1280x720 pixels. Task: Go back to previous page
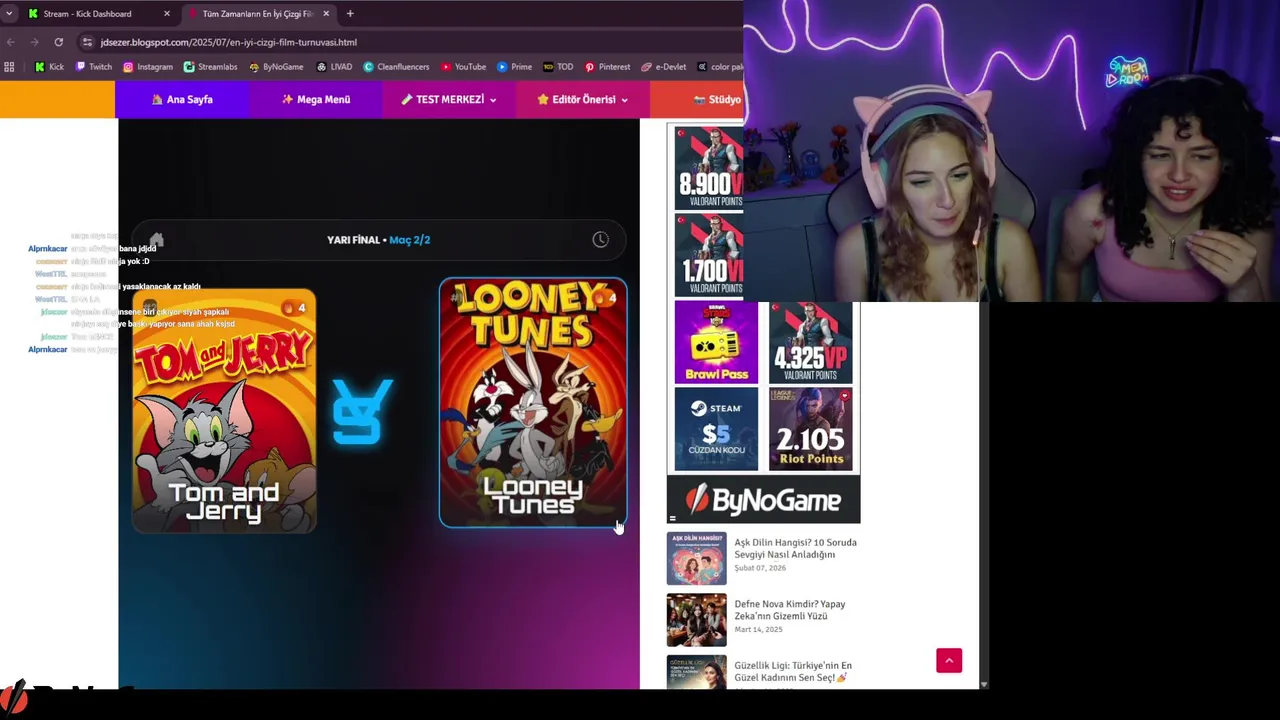point(11,42)
